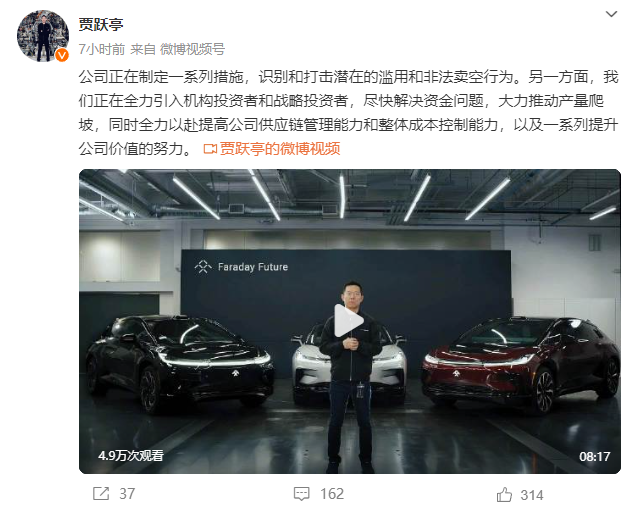
Task: Play the Faraday Future video
Action: click(x=349, y=321)
